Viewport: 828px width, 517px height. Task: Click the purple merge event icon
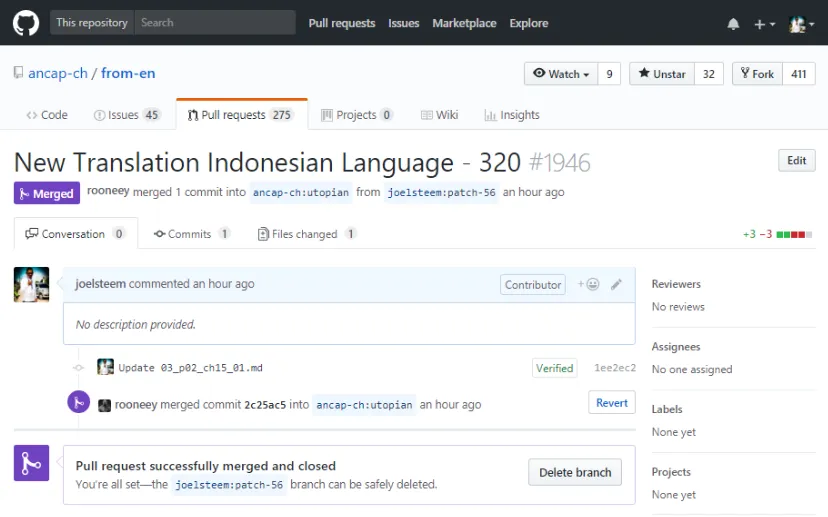79,402
